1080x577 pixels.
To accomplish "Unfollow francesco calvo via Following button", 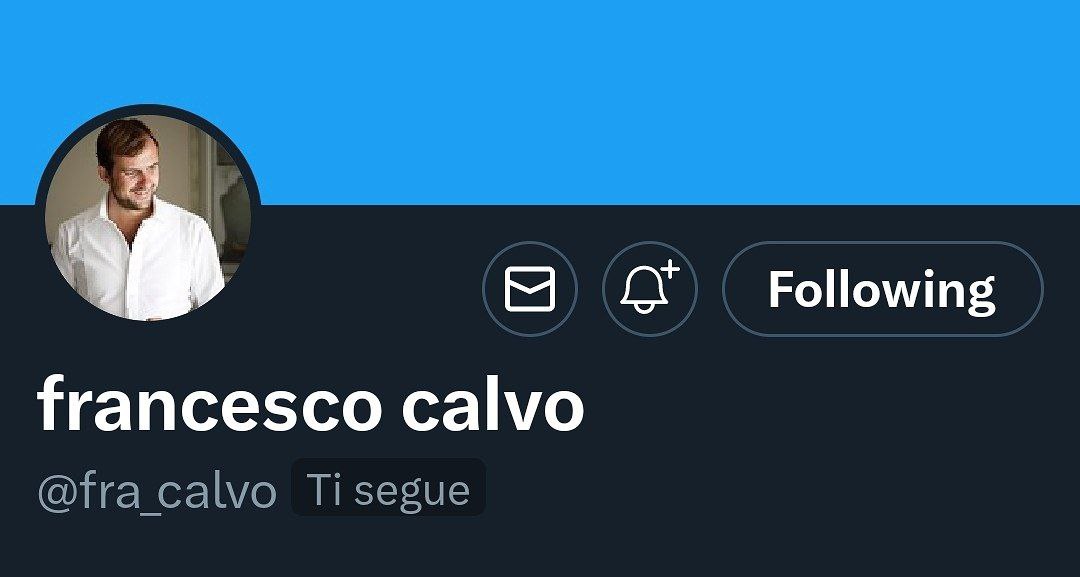I will click(x=882, y=288).
